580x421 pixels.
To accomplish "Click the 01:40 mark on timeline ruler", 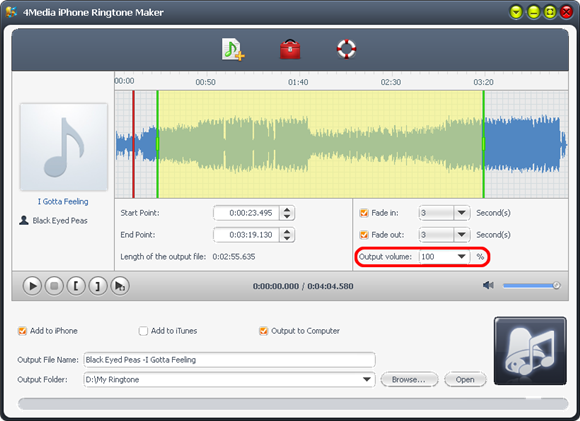I will 298,82.
